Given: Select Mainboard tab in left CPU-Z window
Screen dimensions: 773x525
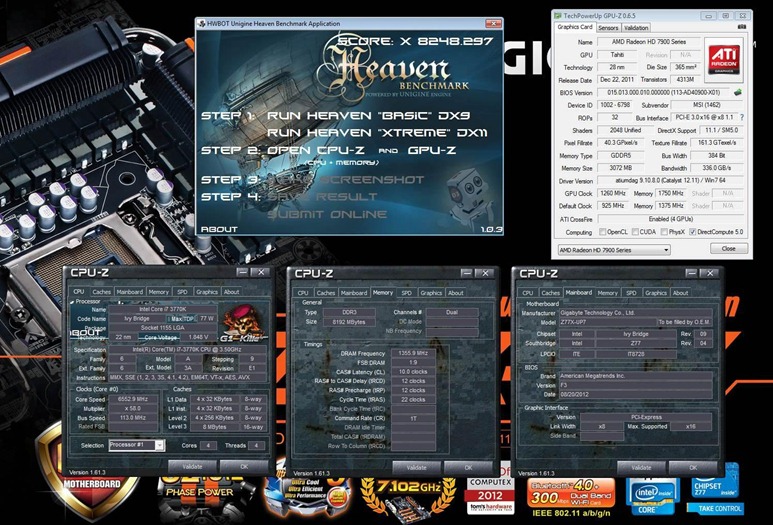Looking at the screenshot, I should 130,292.
